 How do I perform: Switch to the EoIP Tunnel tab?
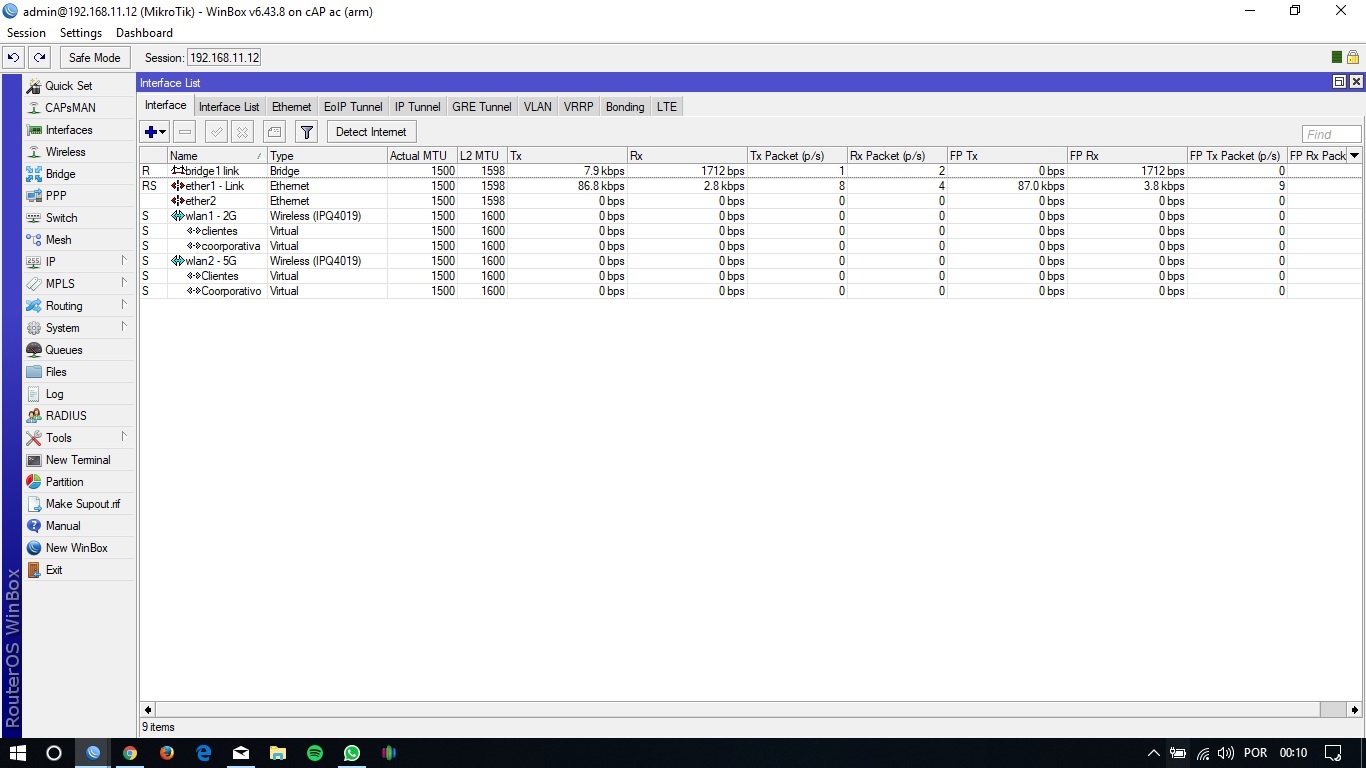(x=353, y=107)
